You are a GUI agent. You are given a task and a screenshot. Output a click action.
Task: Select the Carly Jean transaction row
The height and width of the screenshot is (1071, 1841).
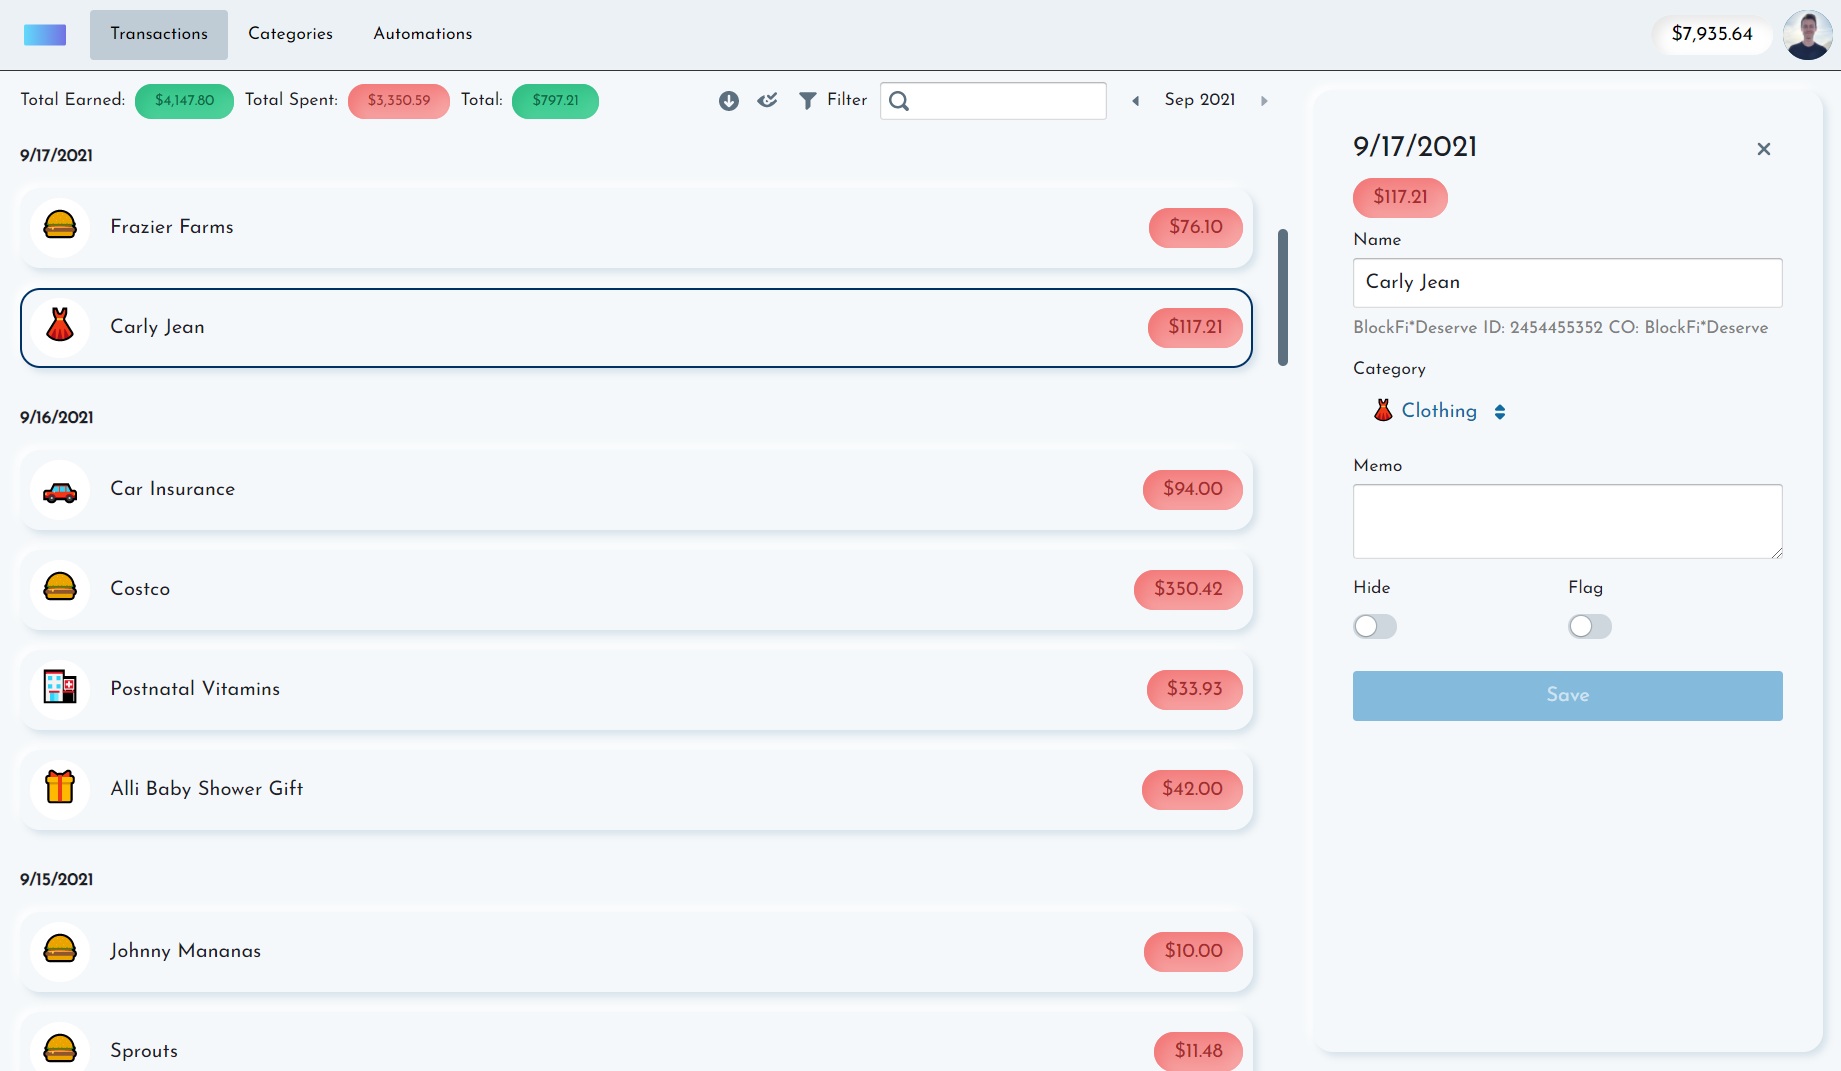[636, 328]
